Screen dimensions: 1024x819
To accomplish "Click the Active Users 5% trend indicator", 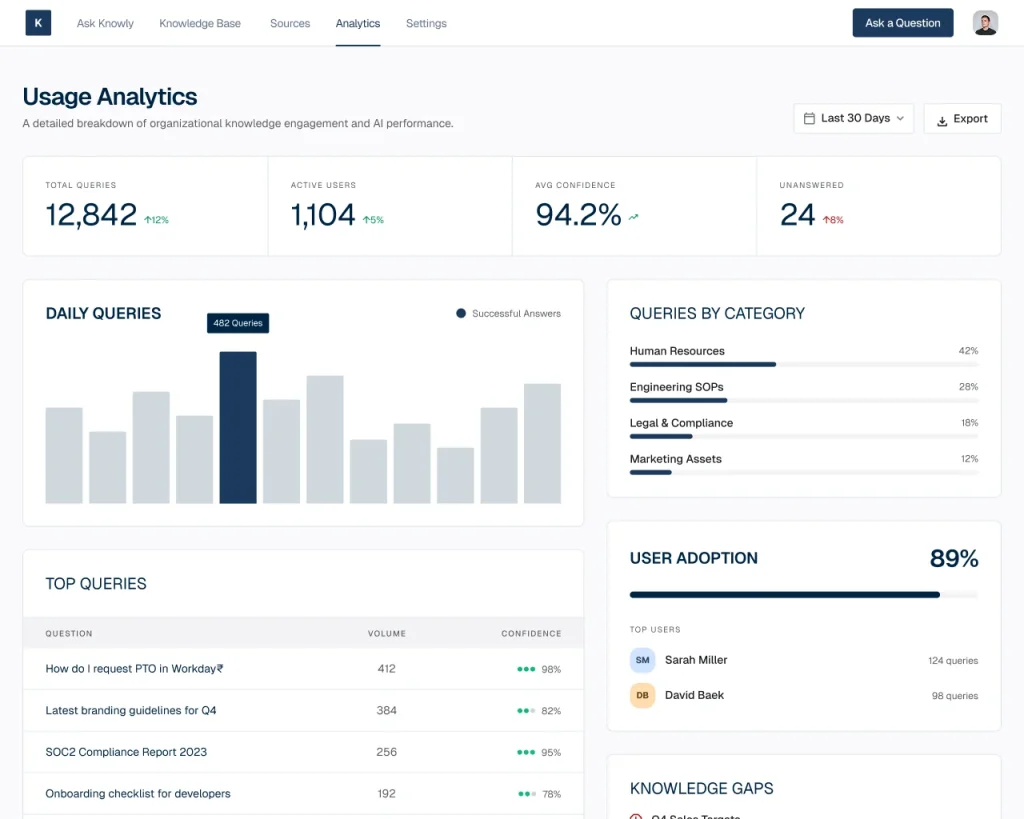I will click(x=373, y=220).
